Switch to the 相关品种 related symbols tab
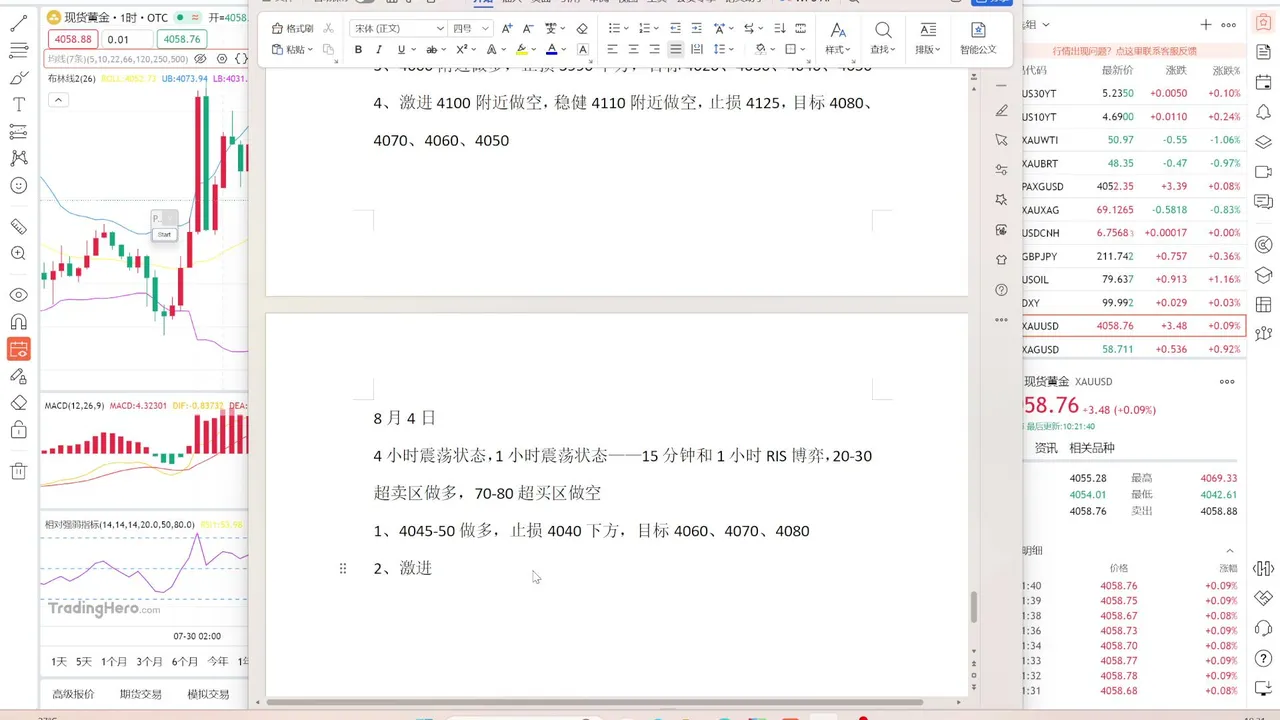Screen dimensions: 1280x720 pos(1092,448)
